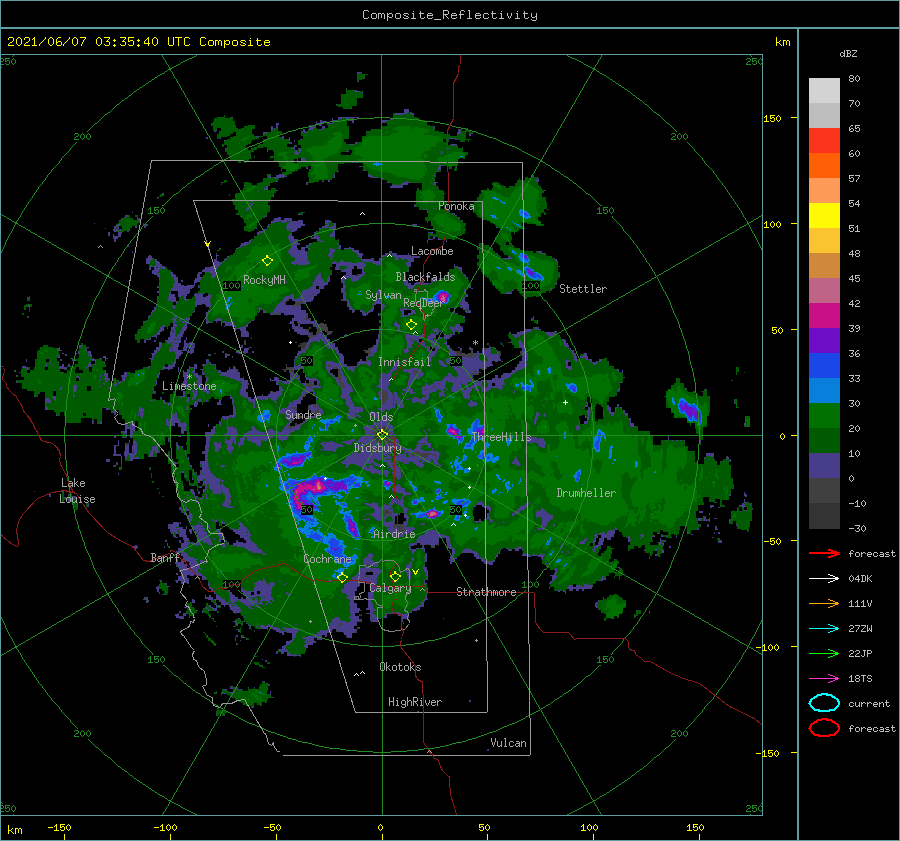This screenshot has width=900, height=841.
Task: Click the Lacombe city label
Action: tap(432, 251)
